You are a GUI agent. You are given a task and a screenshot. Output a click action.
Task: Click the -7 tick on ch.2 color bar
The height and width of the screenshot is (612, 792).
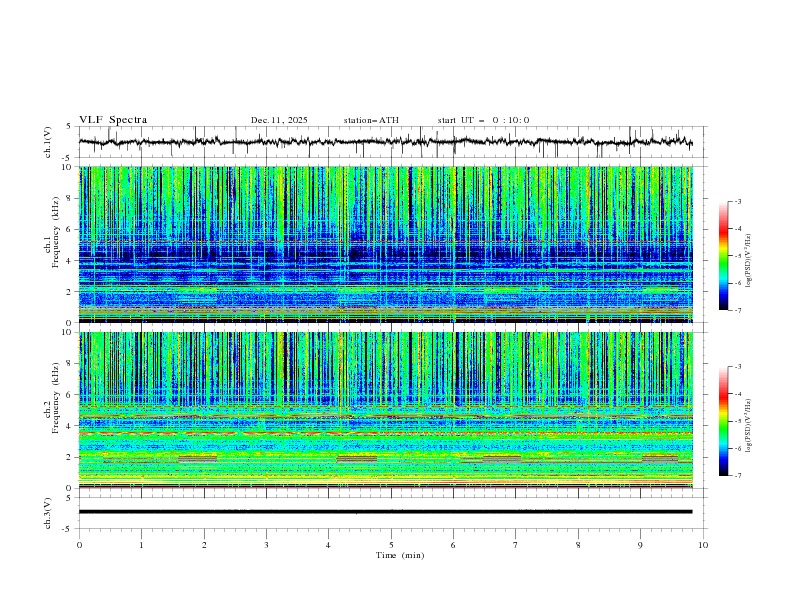coord(737,476)
